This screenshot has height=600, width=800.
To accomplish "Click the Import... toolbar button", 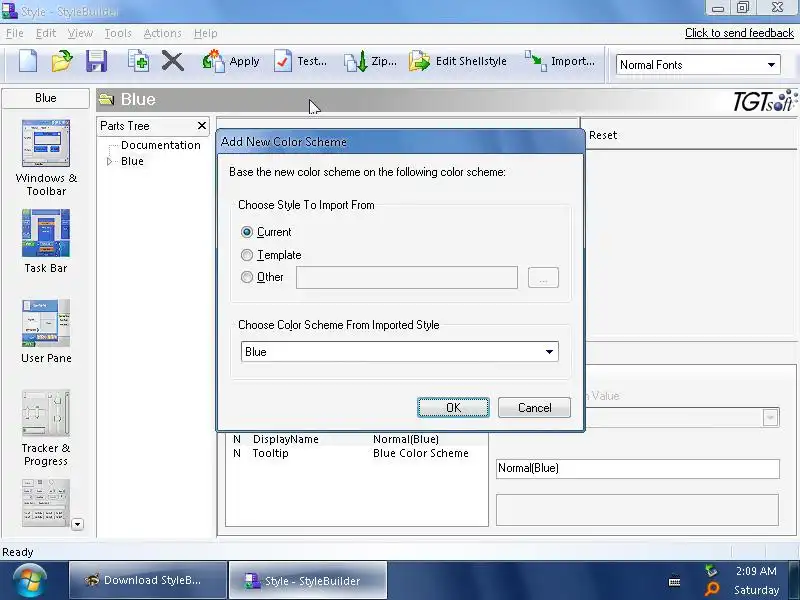I will click(560, 61).
